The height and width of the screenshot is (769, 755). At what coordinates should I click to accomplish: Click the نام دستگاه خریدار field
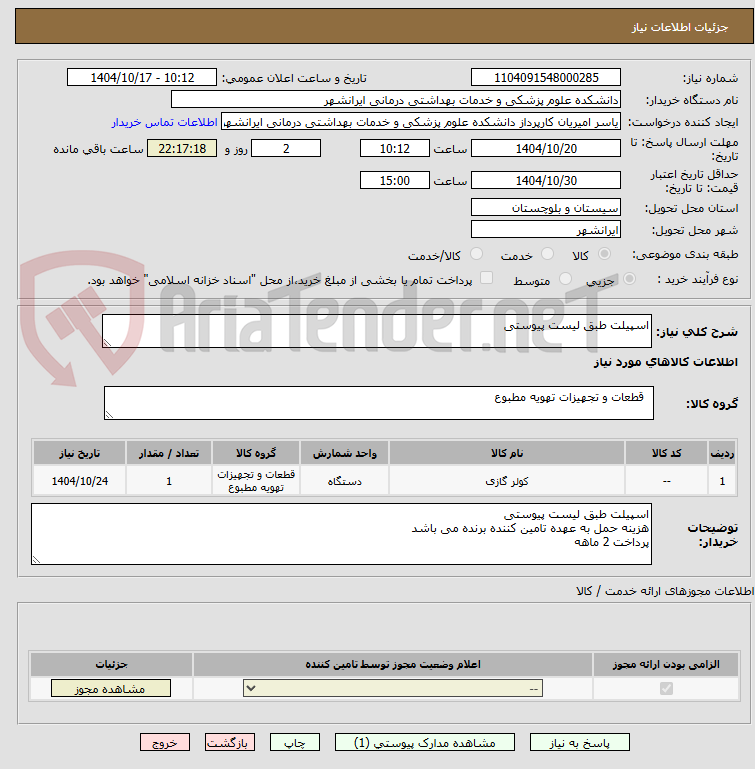pyautogui.click(x=395, y=100)
